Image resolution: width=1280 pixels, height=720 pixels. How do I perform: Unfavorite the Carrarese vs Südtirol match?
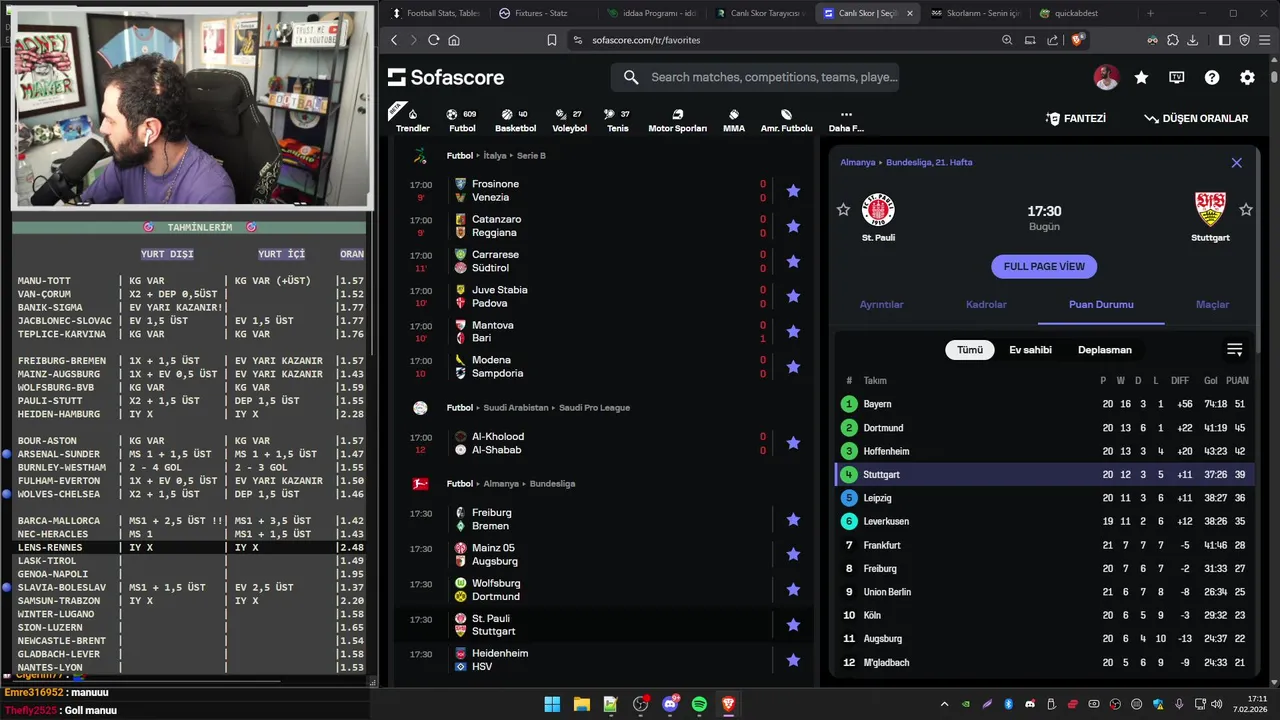click(x=793, y=261)
